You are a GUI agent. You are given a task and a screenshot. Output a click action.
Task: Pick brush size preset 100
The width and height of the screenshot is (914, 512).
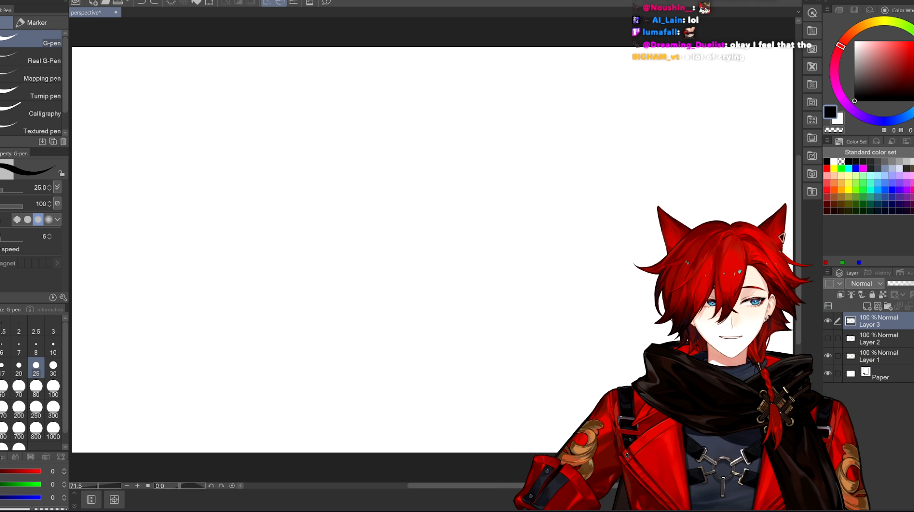pyautogui.click(x=53, y=389)
